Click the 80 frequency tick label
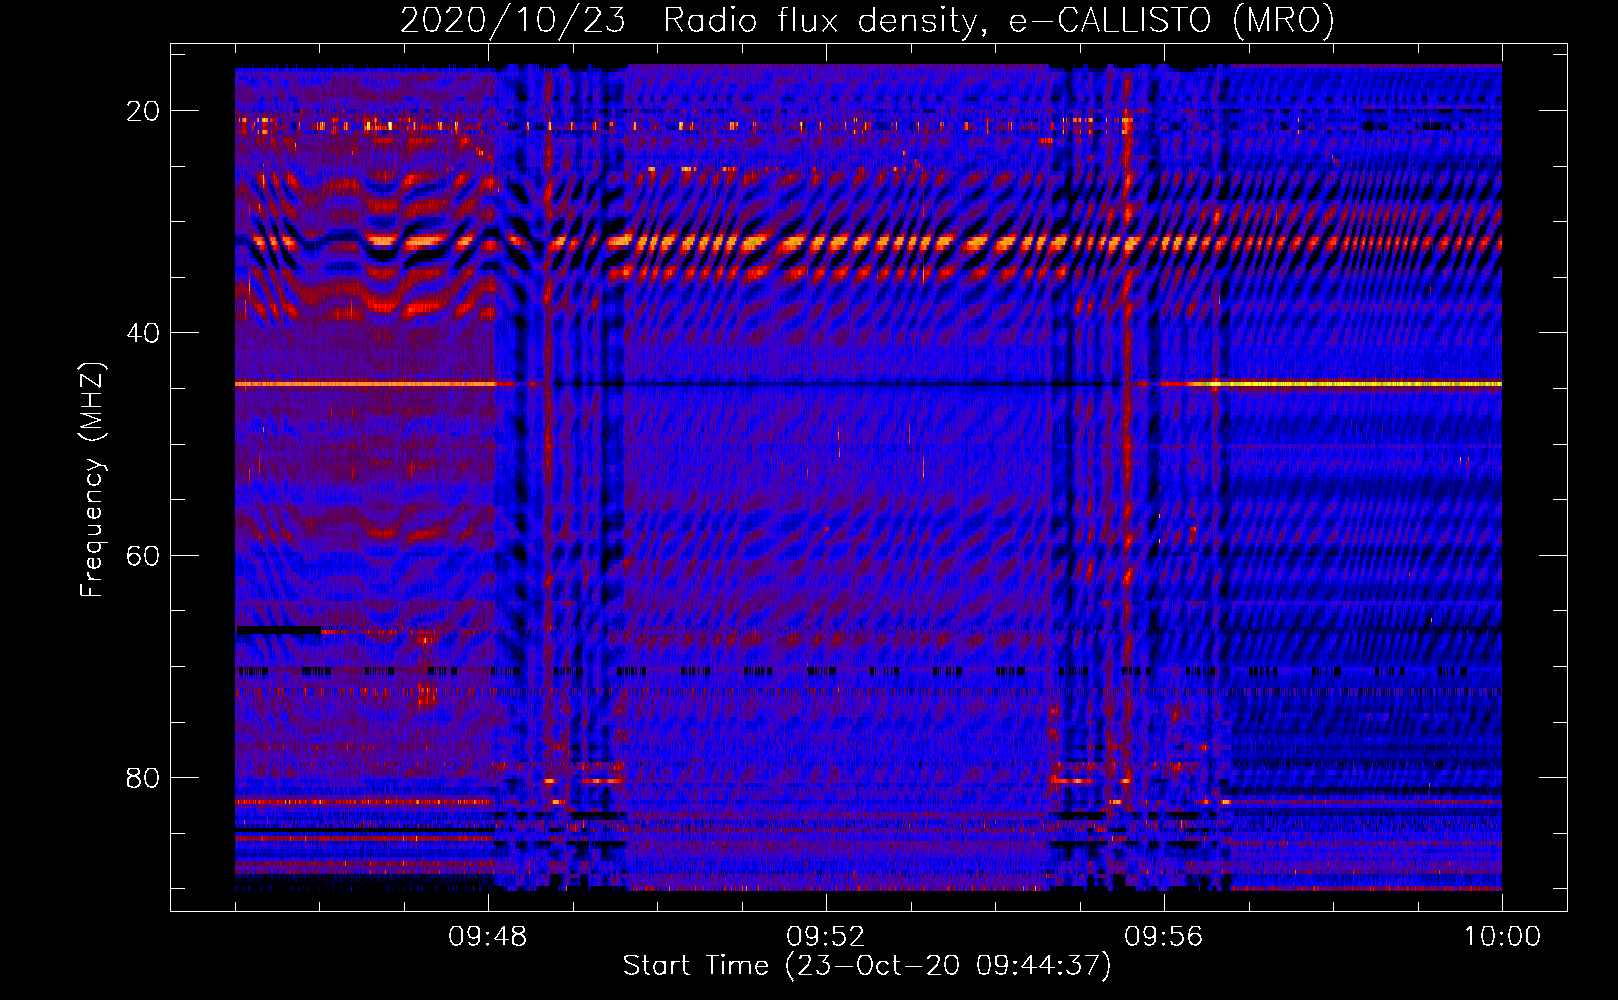 [x=143, y=778]
